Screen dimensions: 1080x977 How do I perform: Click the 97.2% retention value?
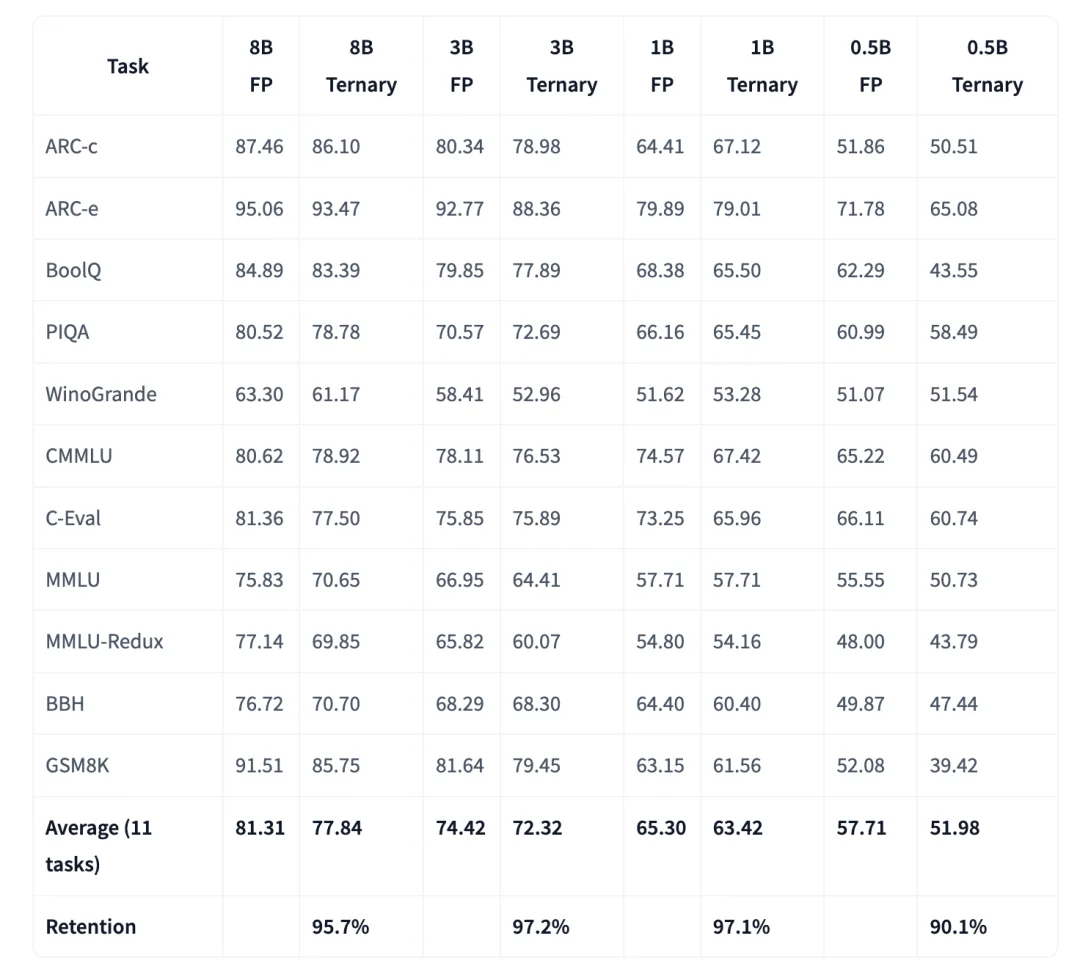(541, 927)
